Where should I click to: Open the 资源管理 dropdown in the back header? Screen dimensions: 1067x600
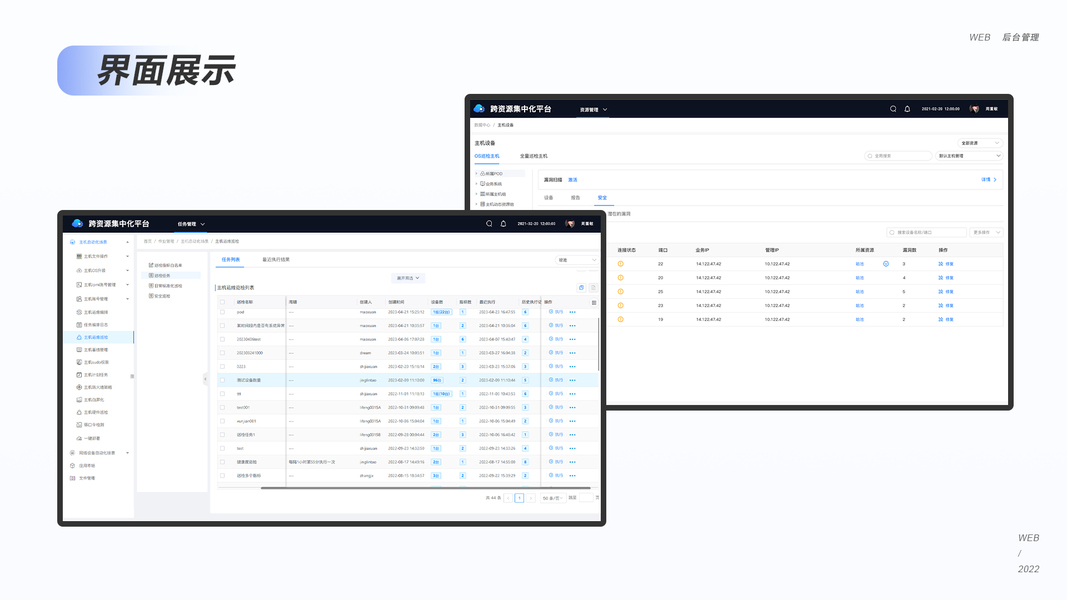(593, 110)
